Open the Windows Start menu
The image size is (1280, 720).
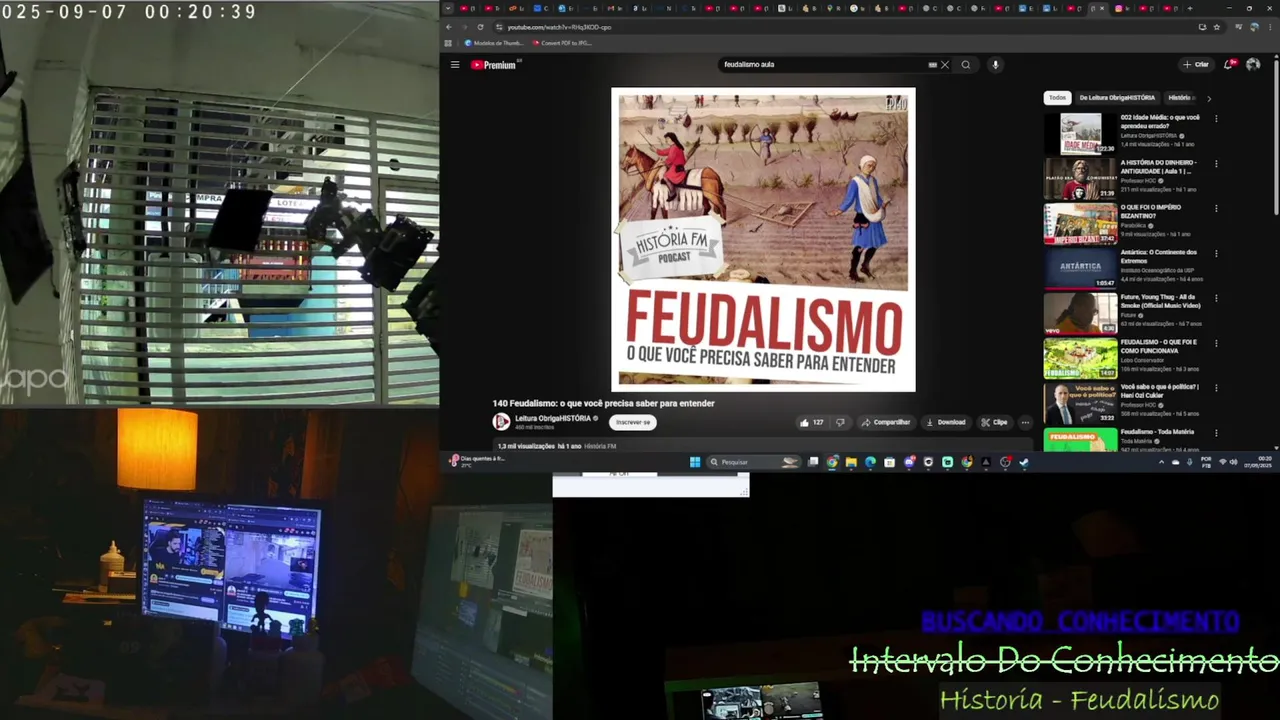pyautogui.click(x=695, y=462)
